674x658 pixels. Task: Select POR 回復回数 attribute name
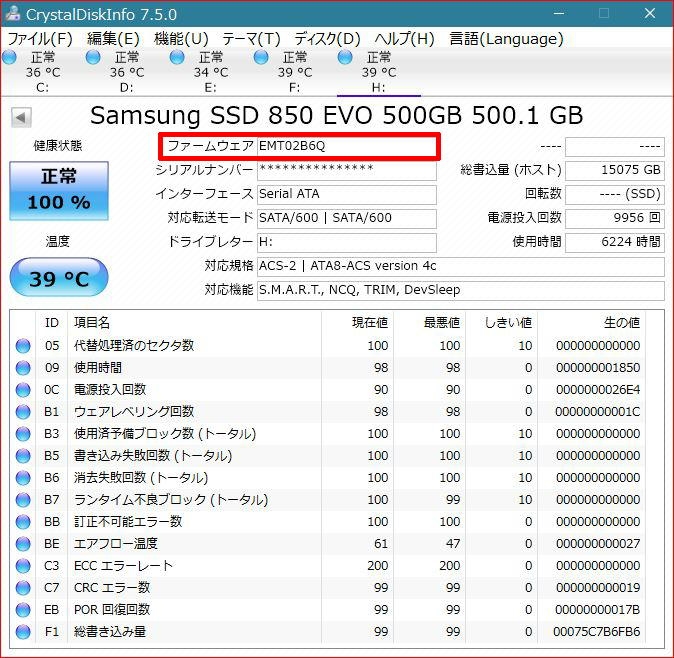click(x=112, y=609)
